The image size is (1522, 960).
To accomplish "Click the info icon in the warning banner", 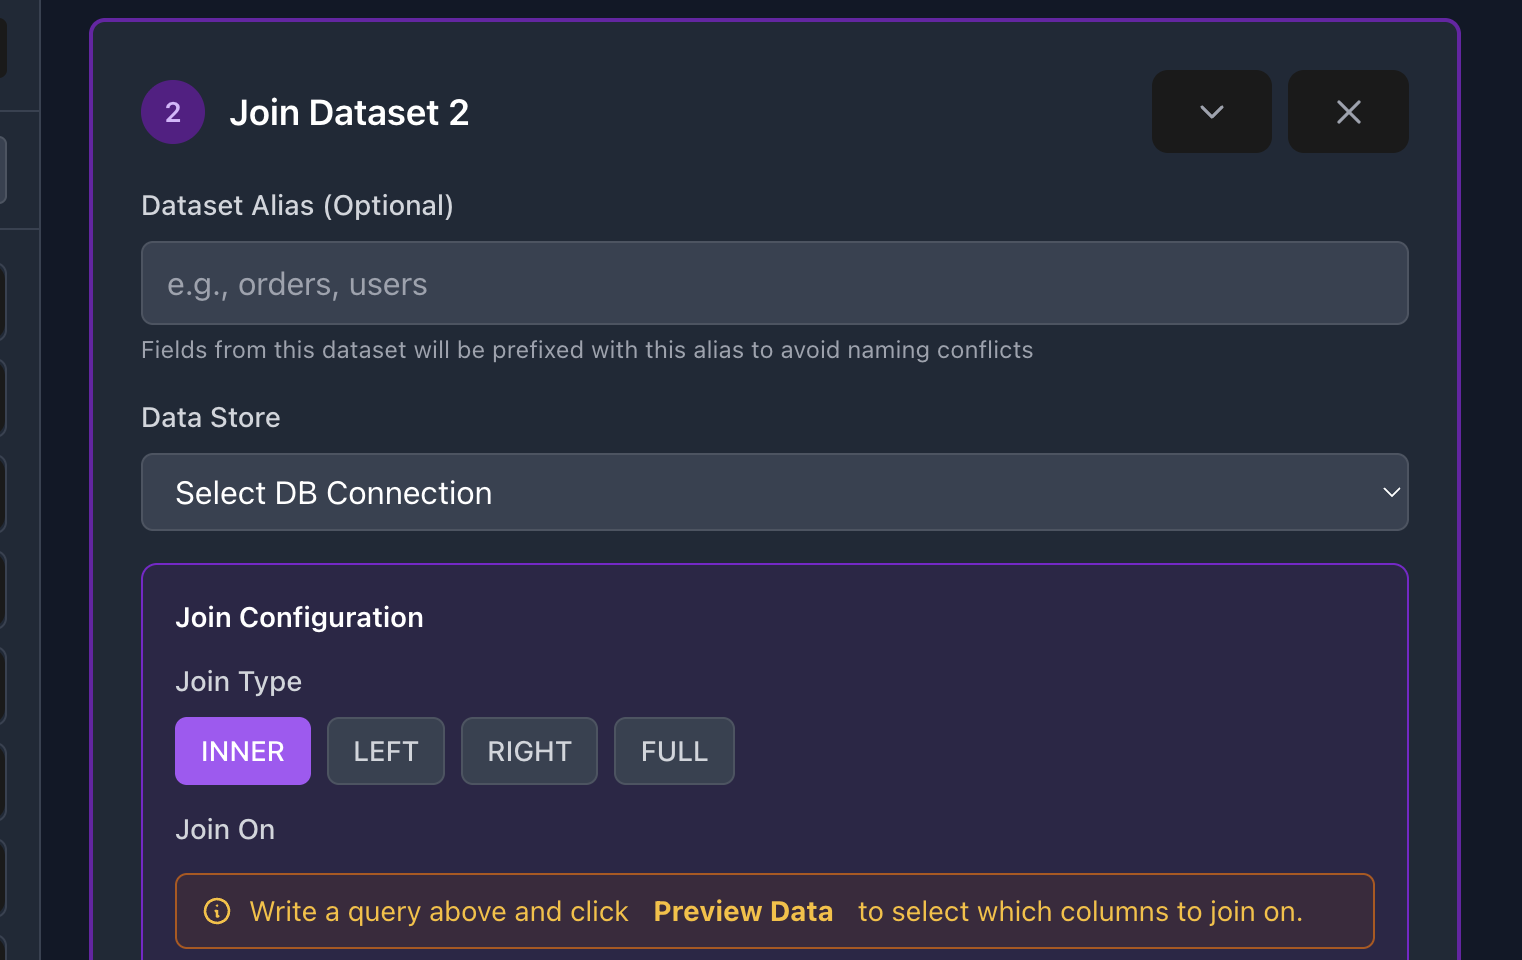I will pos(217,911).
